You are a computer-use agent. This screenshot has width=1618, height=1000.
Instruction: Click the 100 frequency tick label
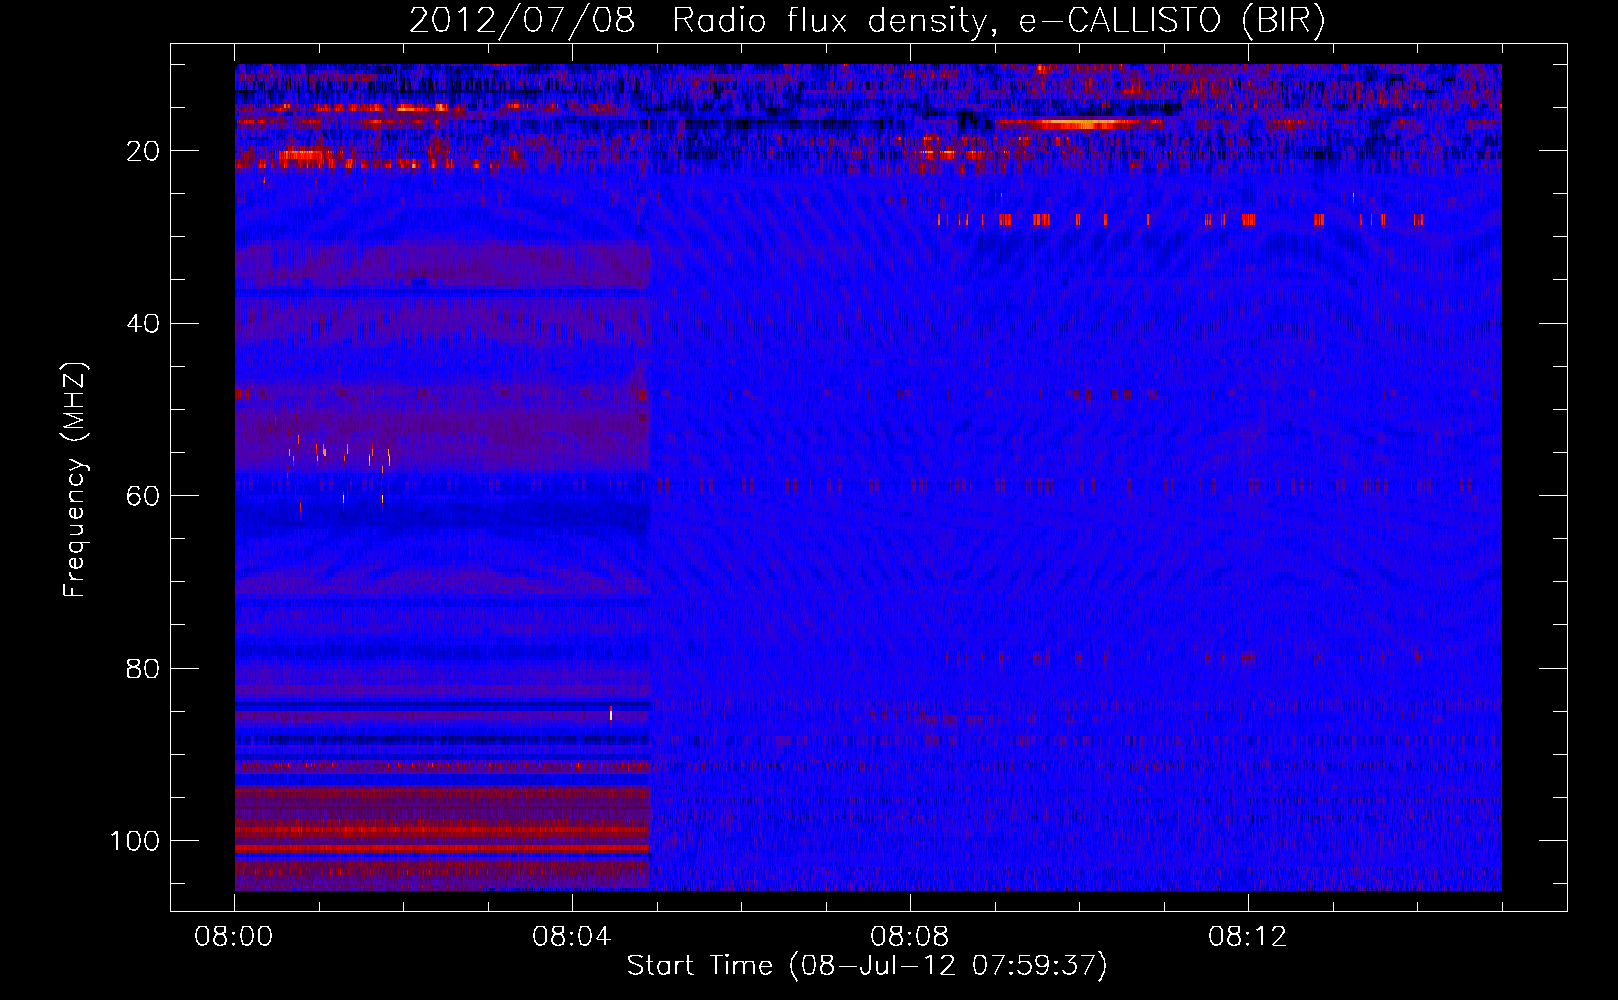[x=135, y=841]
